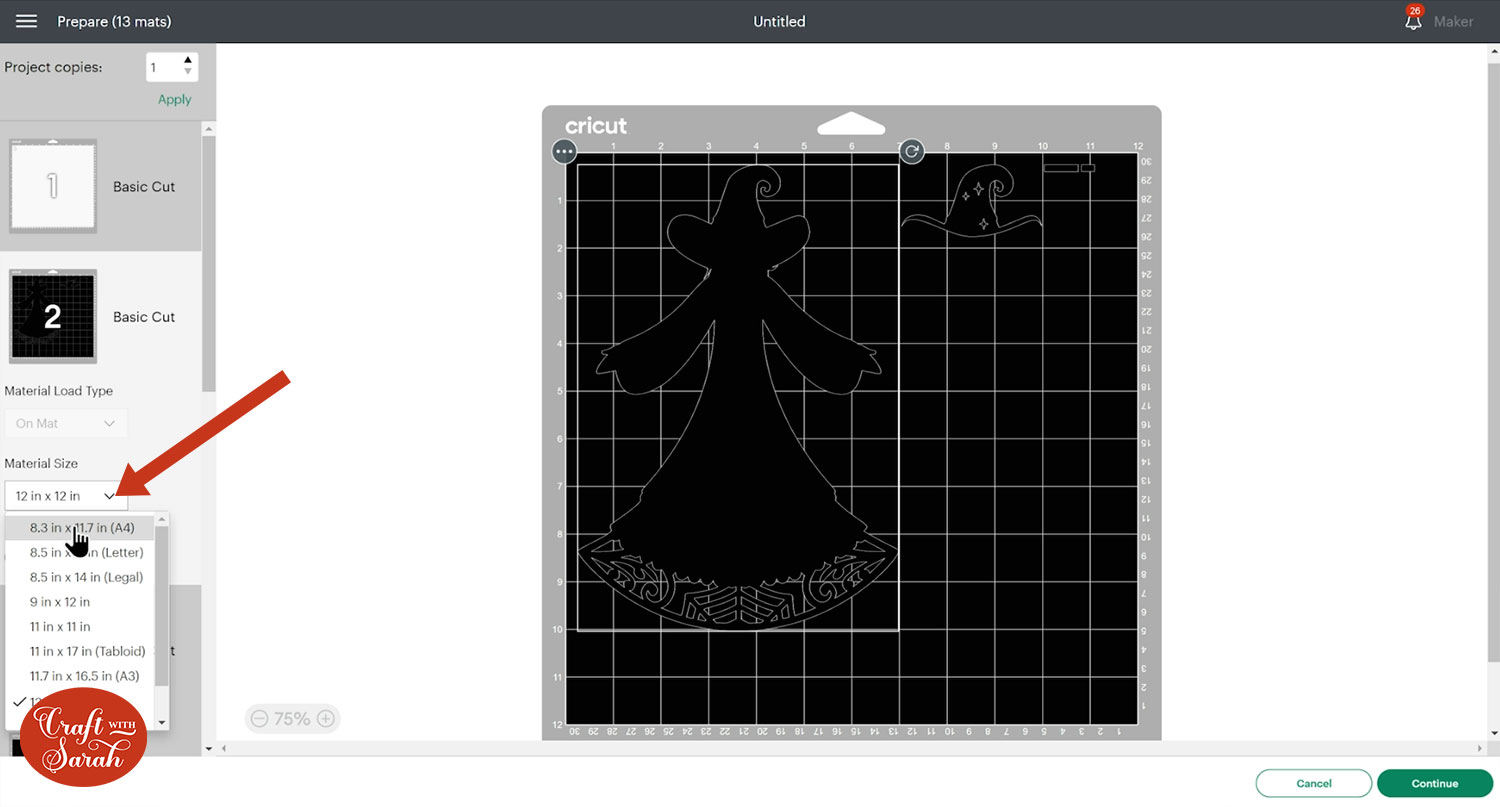Click the rotate handle on the mat
Screen dimensions: 1500x807
click(x=911, y=152)
